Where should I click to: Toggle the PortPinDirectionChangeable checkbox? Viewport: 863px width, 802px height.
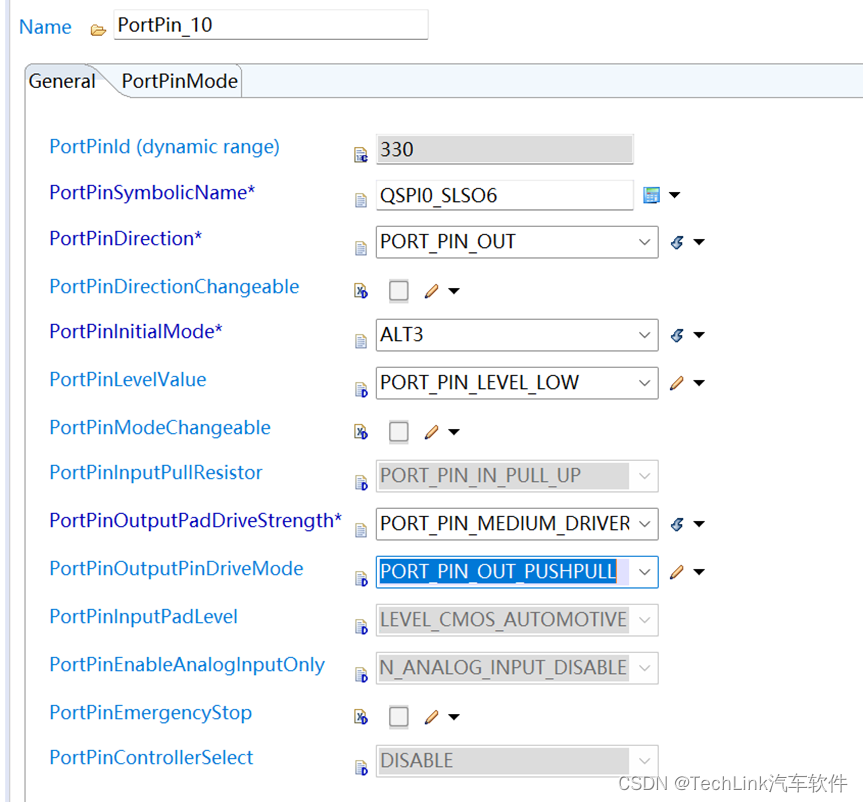click(x=398, y=291)
